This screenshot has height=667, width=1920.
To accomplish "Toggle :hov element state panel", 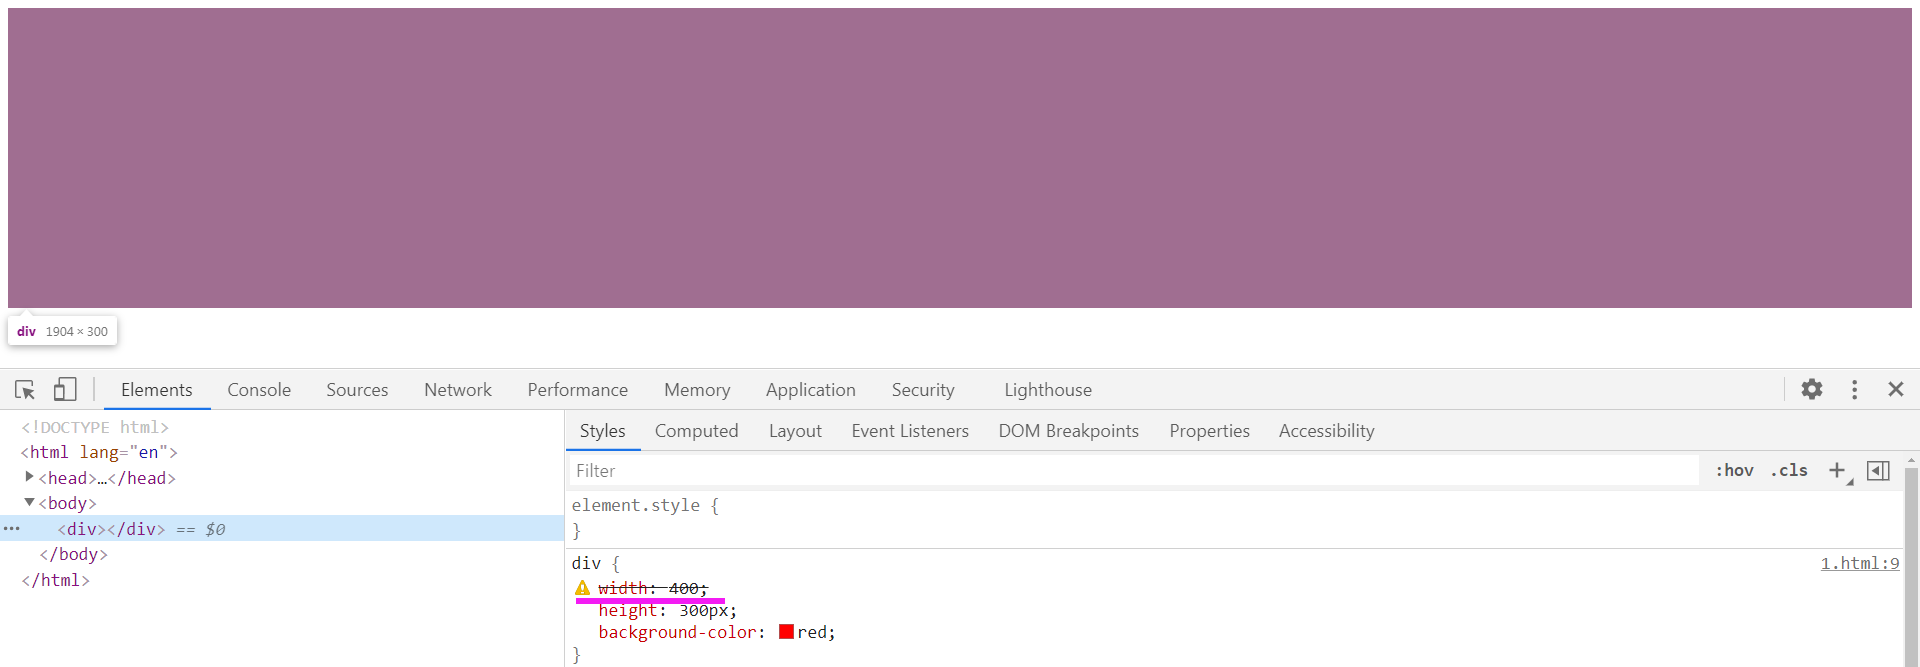I will click(x=1734, y=470).
